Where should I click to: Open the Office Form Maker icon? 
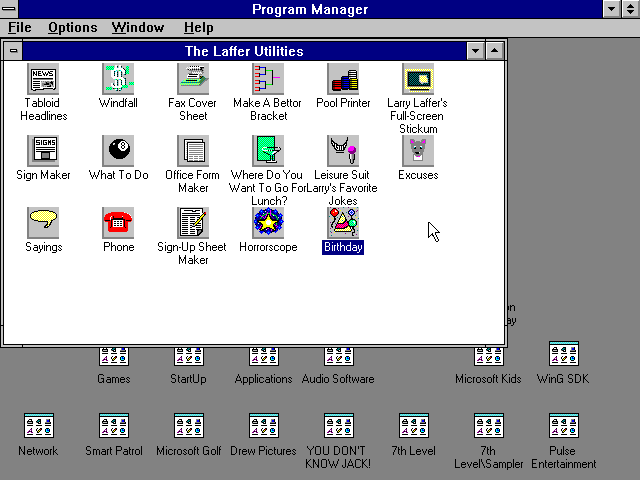(x=193, y=151)
